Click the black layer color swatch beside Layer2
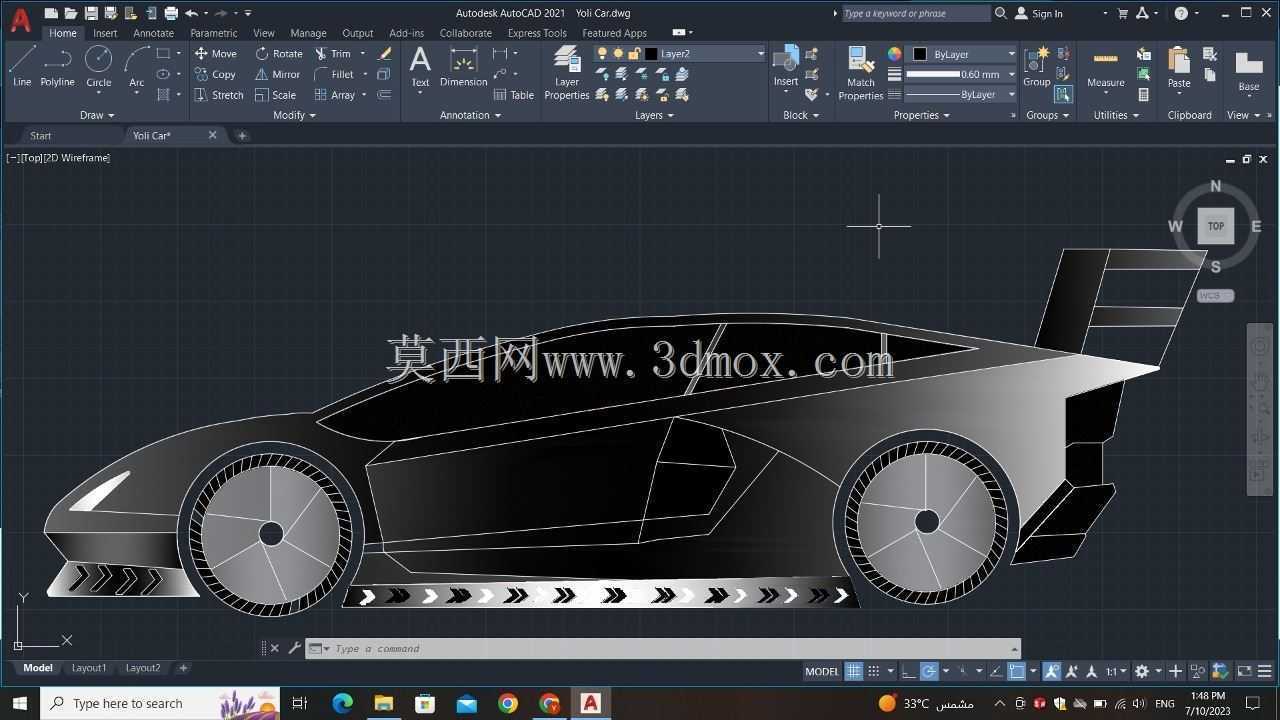The height and width of the screenshot is (720, 1280). (x=651, y=54)
